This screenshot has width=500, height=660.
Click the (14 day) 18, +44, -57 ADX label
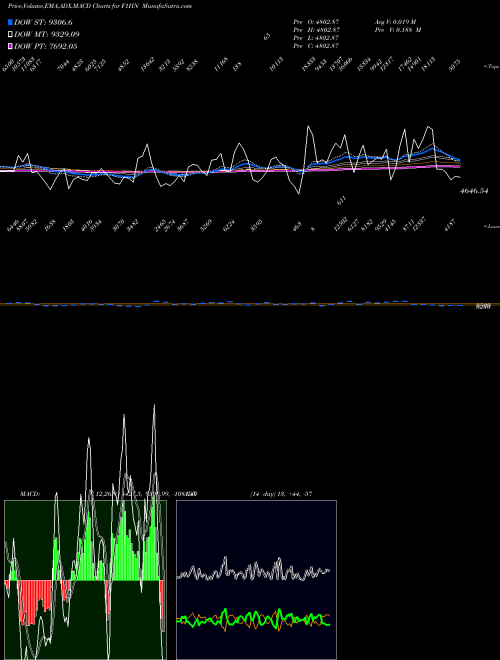(x=281, y=493)
